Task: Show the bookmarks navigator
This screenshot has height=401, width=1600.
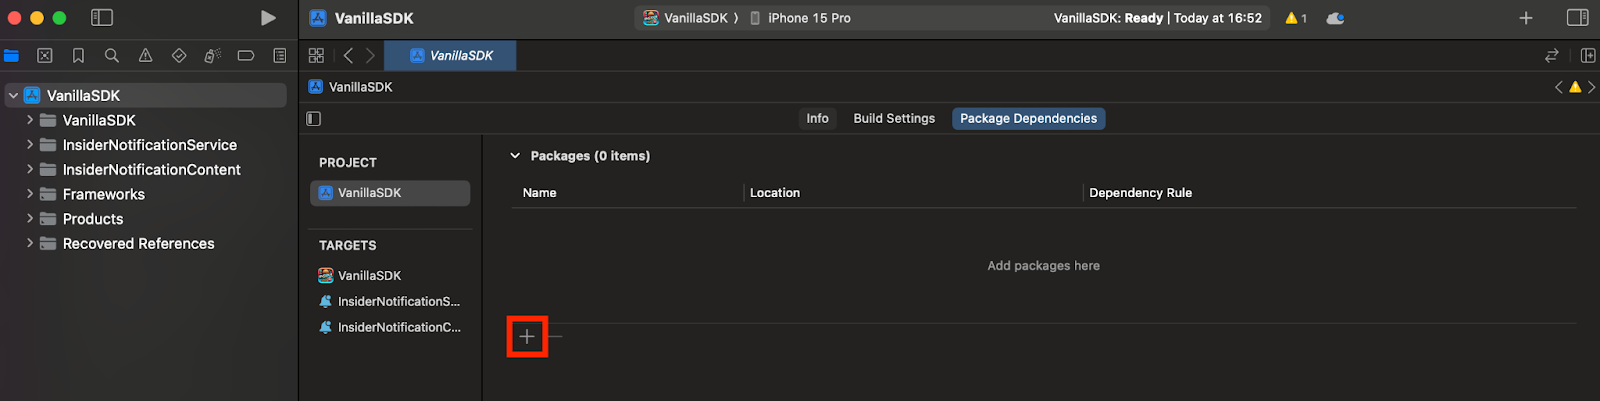Action: click(x=78, y=56)
